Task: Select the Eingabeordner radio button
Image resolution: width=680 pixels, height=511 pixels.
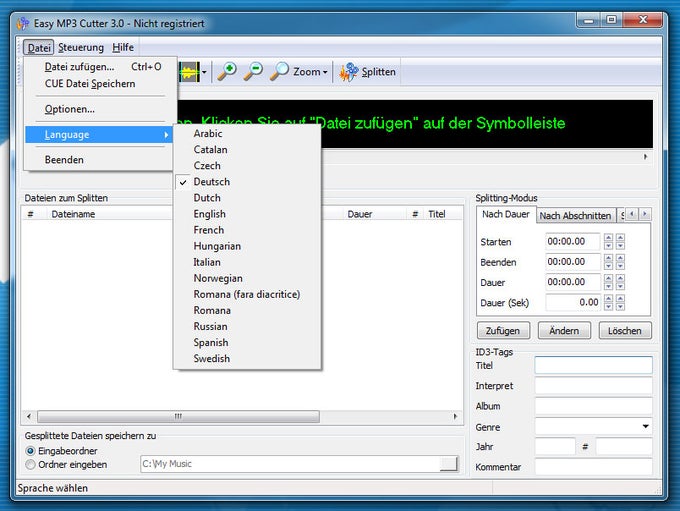Action: tap(30, 451)
